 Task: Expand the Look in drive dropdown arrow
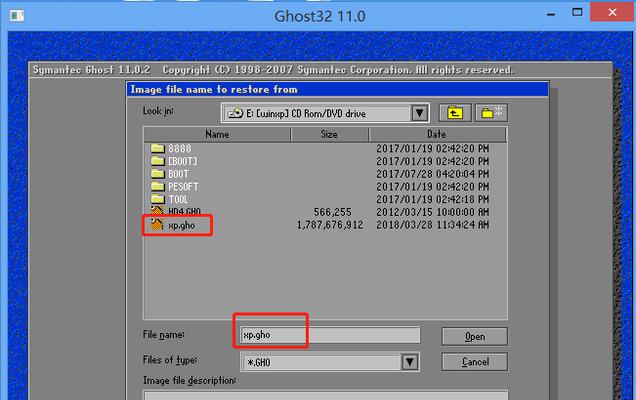pos(419,113)
